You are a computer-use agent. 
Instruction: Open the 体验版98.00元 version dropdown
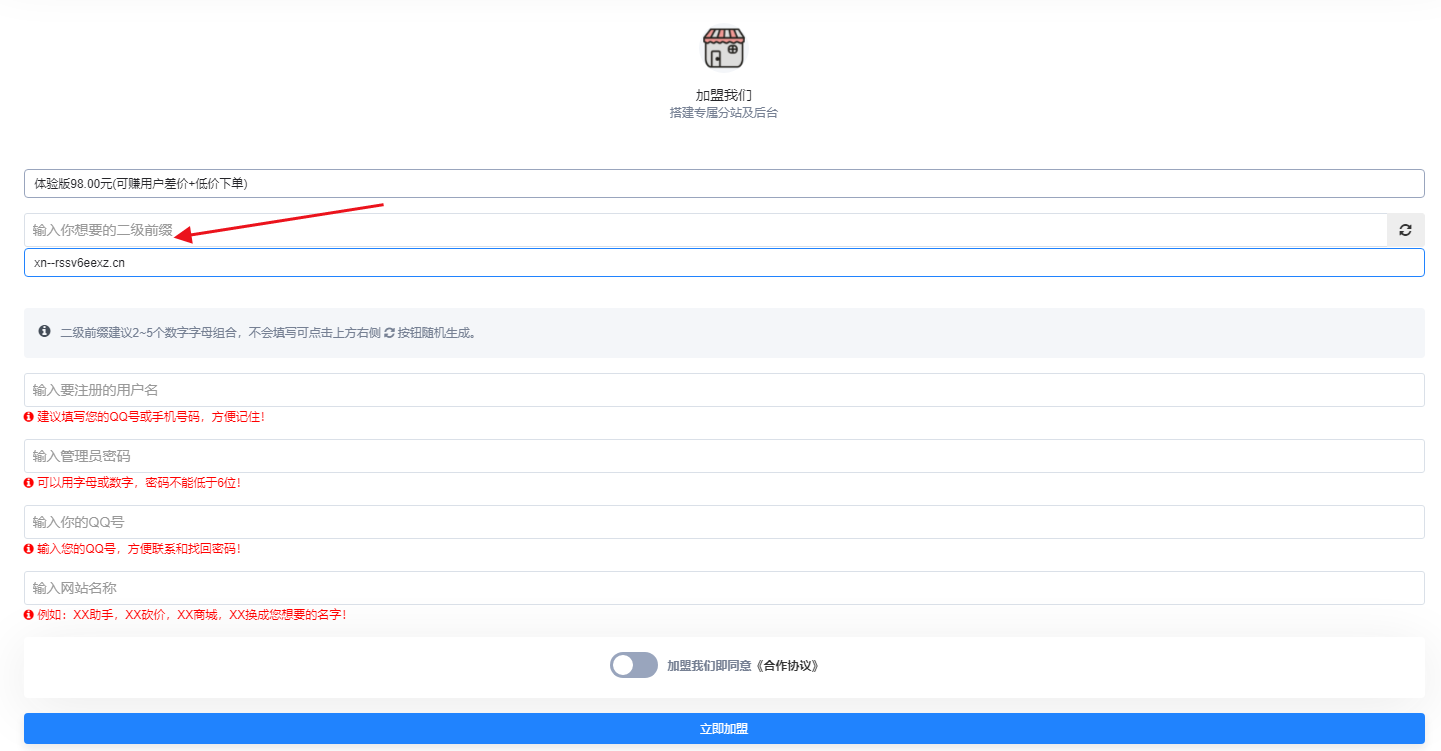click(723, 184)
